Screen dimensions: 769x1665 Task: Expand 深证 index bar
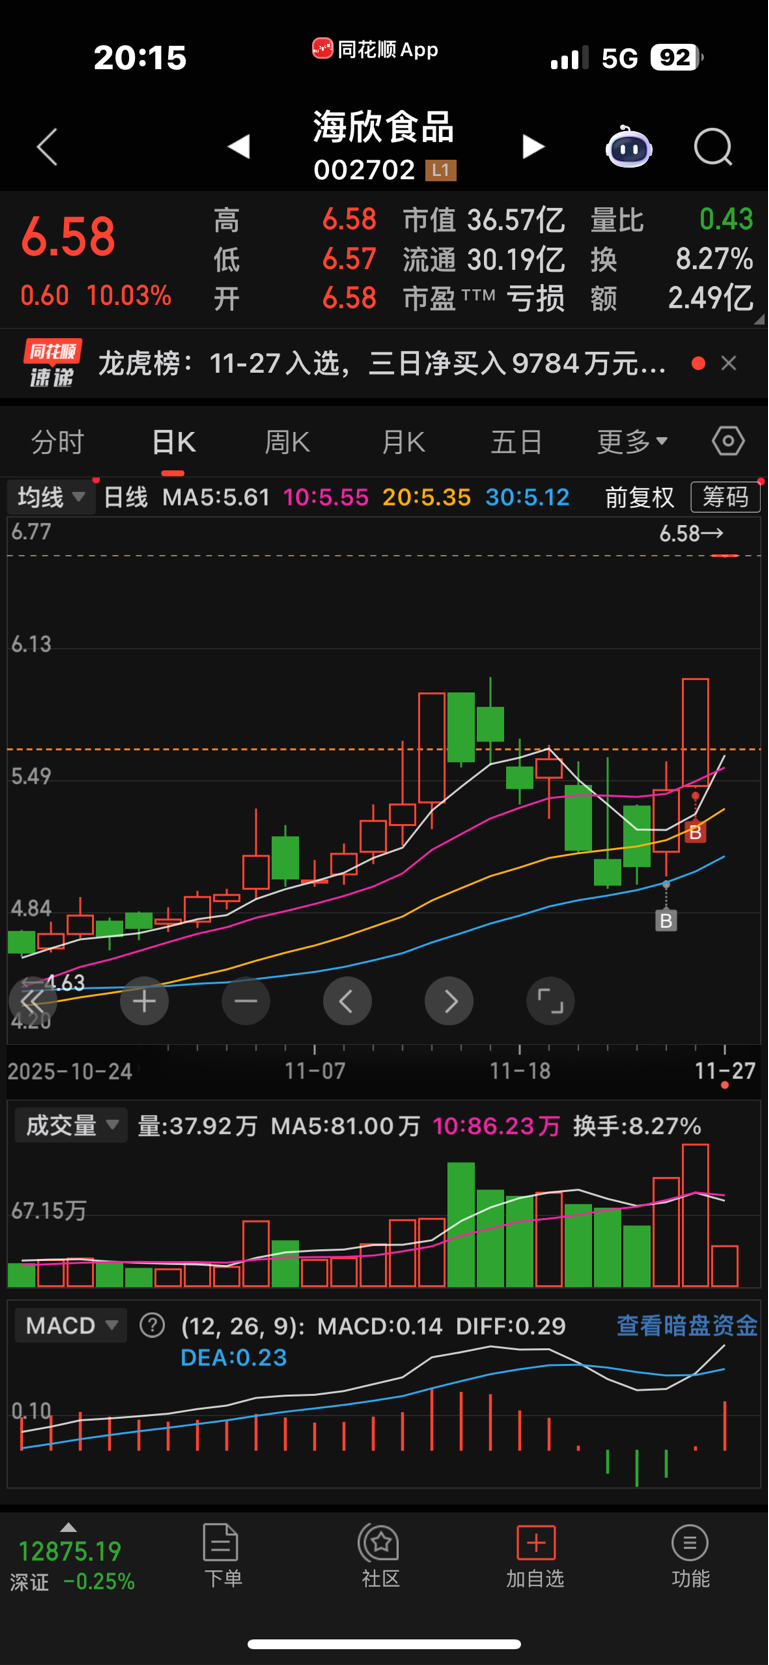[70, 1558]
